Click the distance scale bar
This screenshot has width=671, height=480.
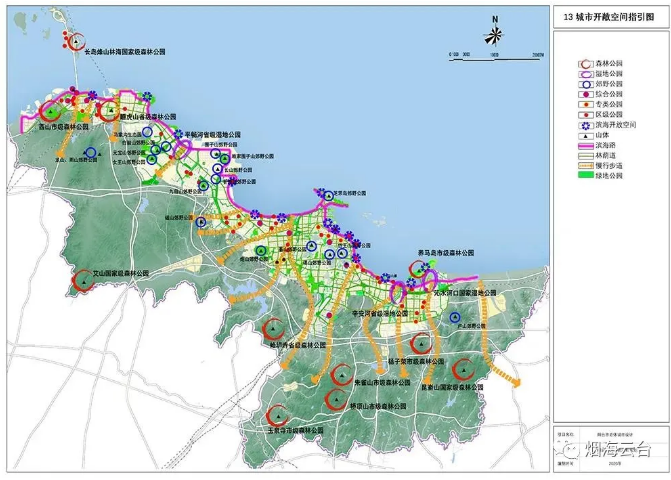[495, 51]
